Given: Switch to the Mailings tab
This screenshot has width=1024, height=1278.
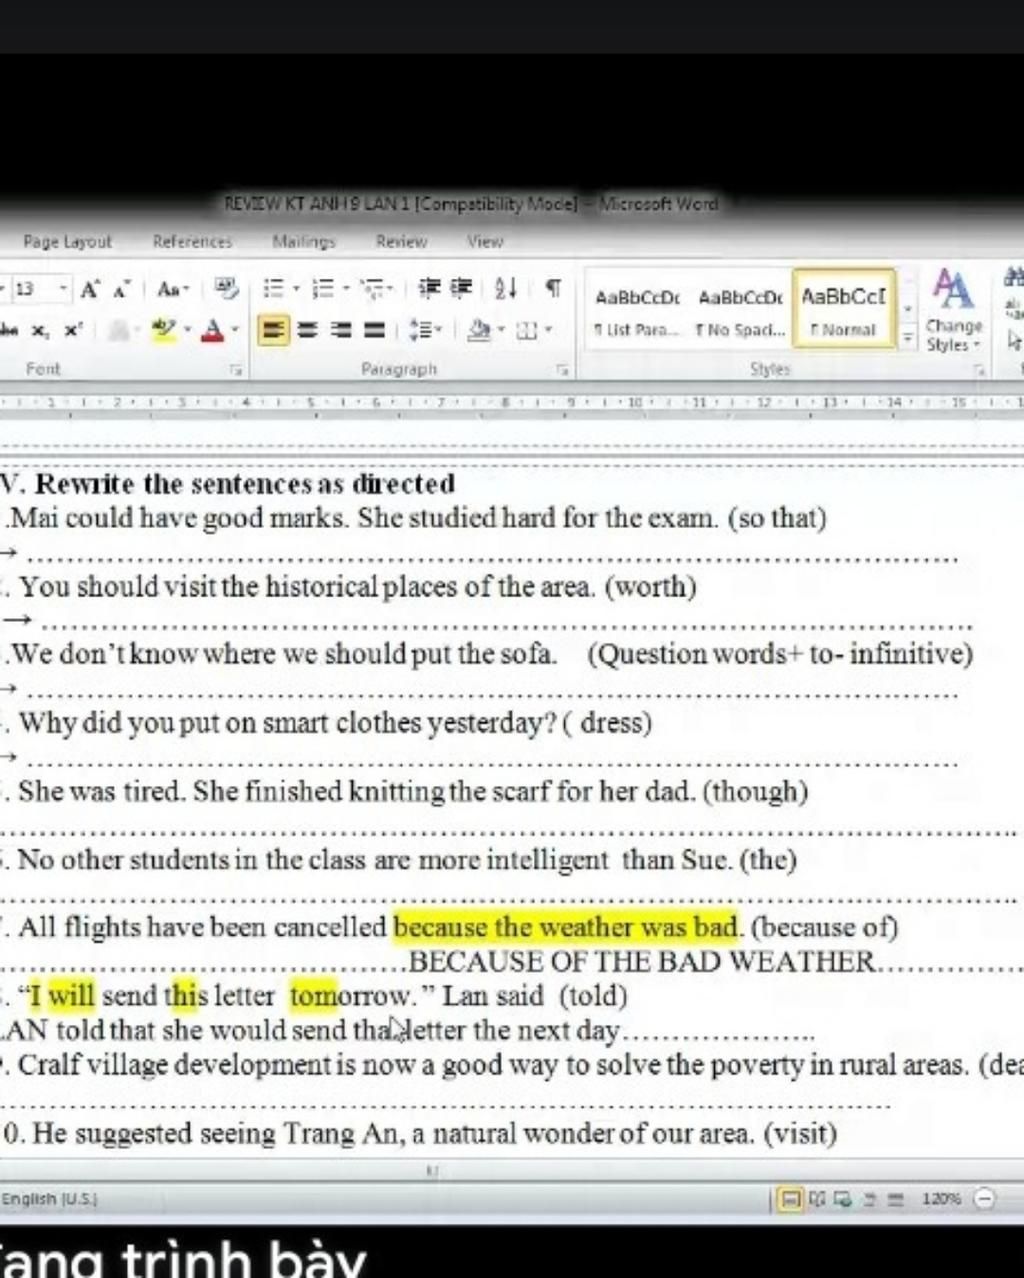Looking at the screenshot, I should click(304, 242).
